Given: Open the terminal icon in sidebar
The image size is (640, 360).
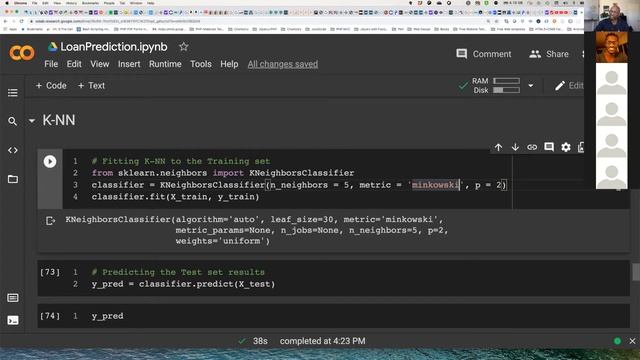Looking at the screenshot, I should point(13,320).
